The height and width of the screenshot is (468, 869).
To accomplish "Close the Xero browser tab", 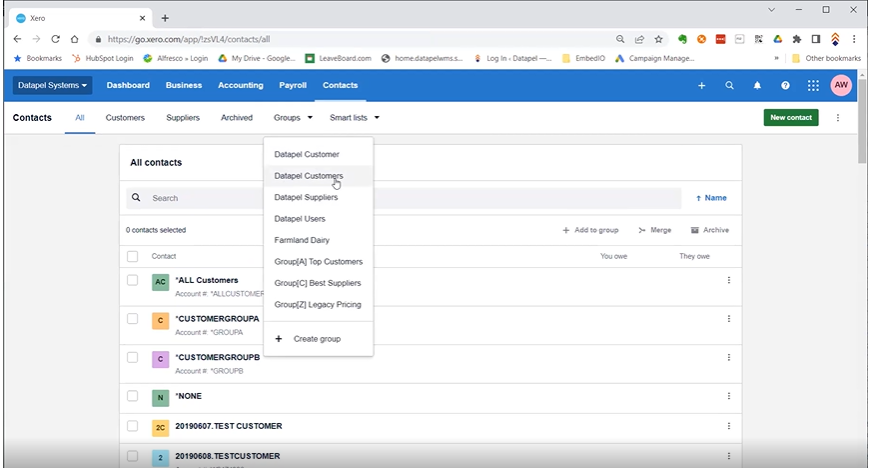I will click(142, 18).
